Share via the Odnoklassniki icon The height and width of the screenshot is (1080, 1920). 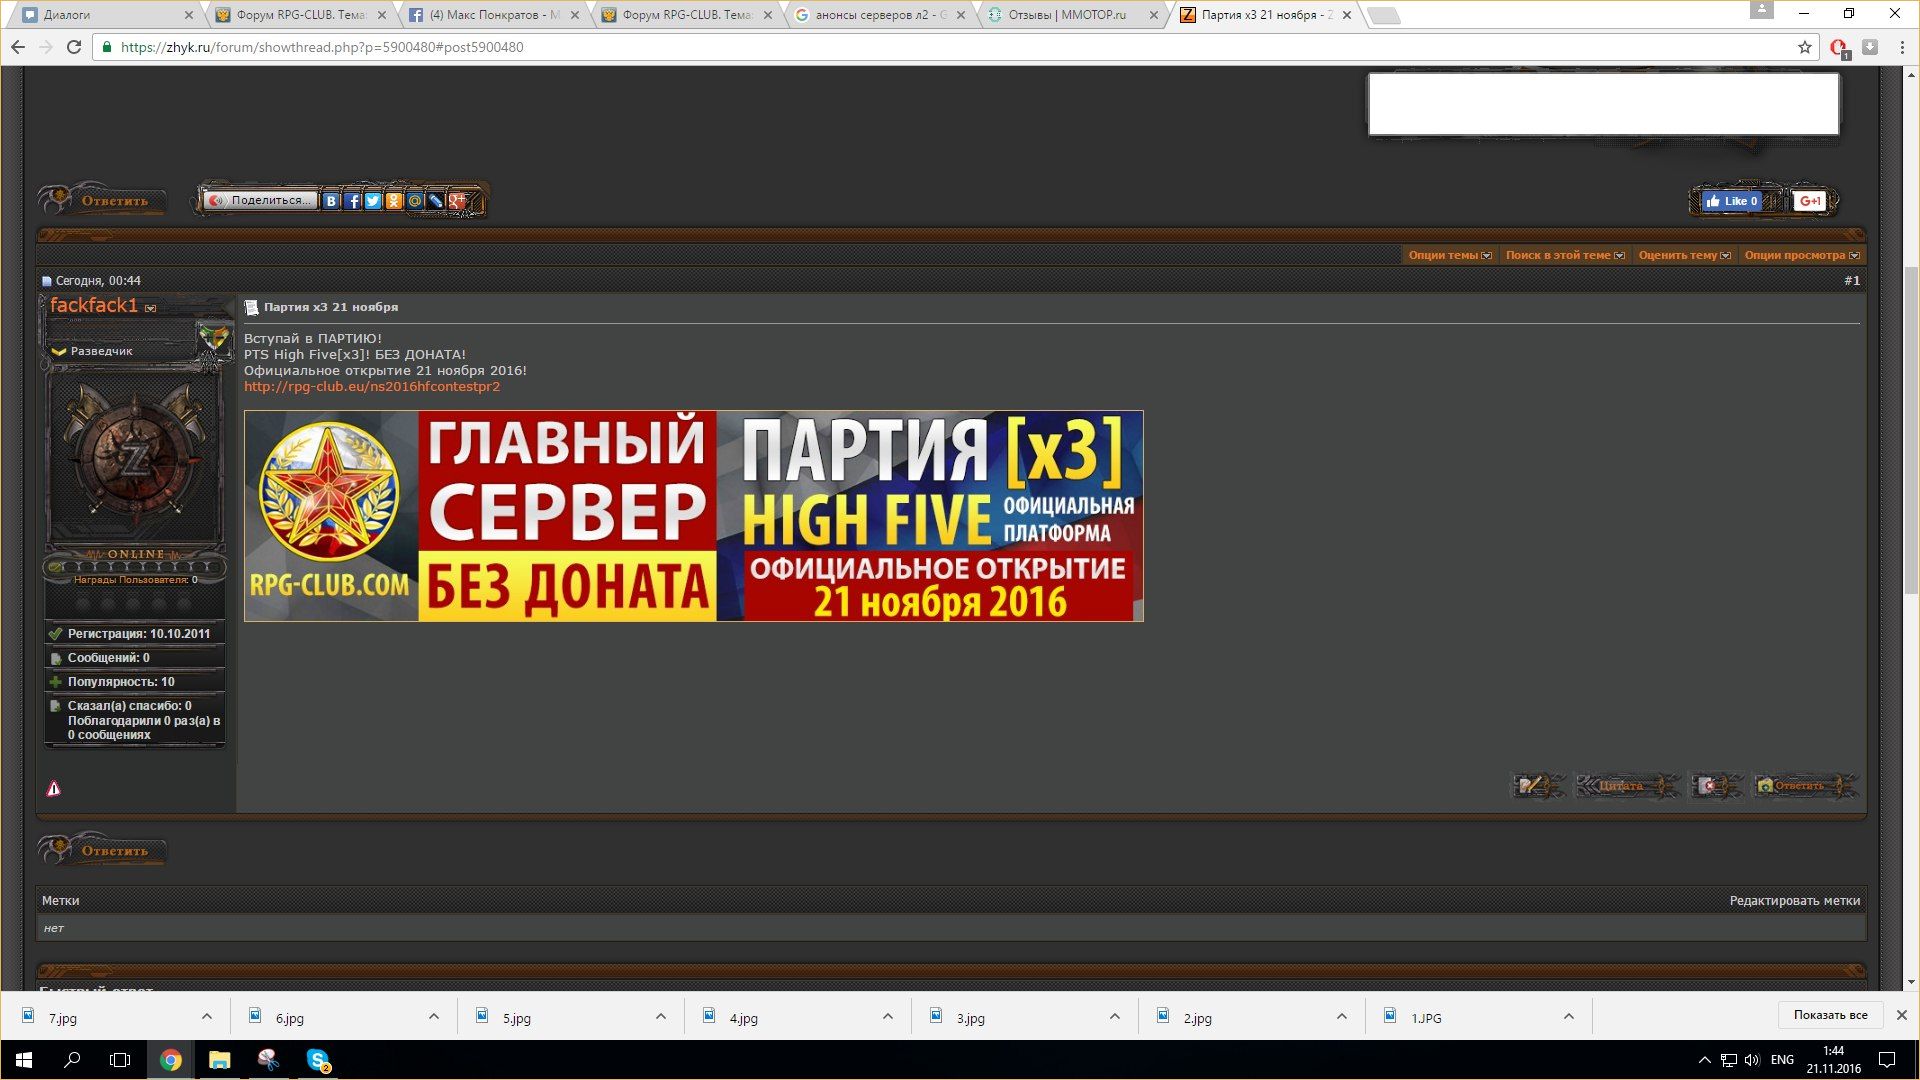(394, 201)
